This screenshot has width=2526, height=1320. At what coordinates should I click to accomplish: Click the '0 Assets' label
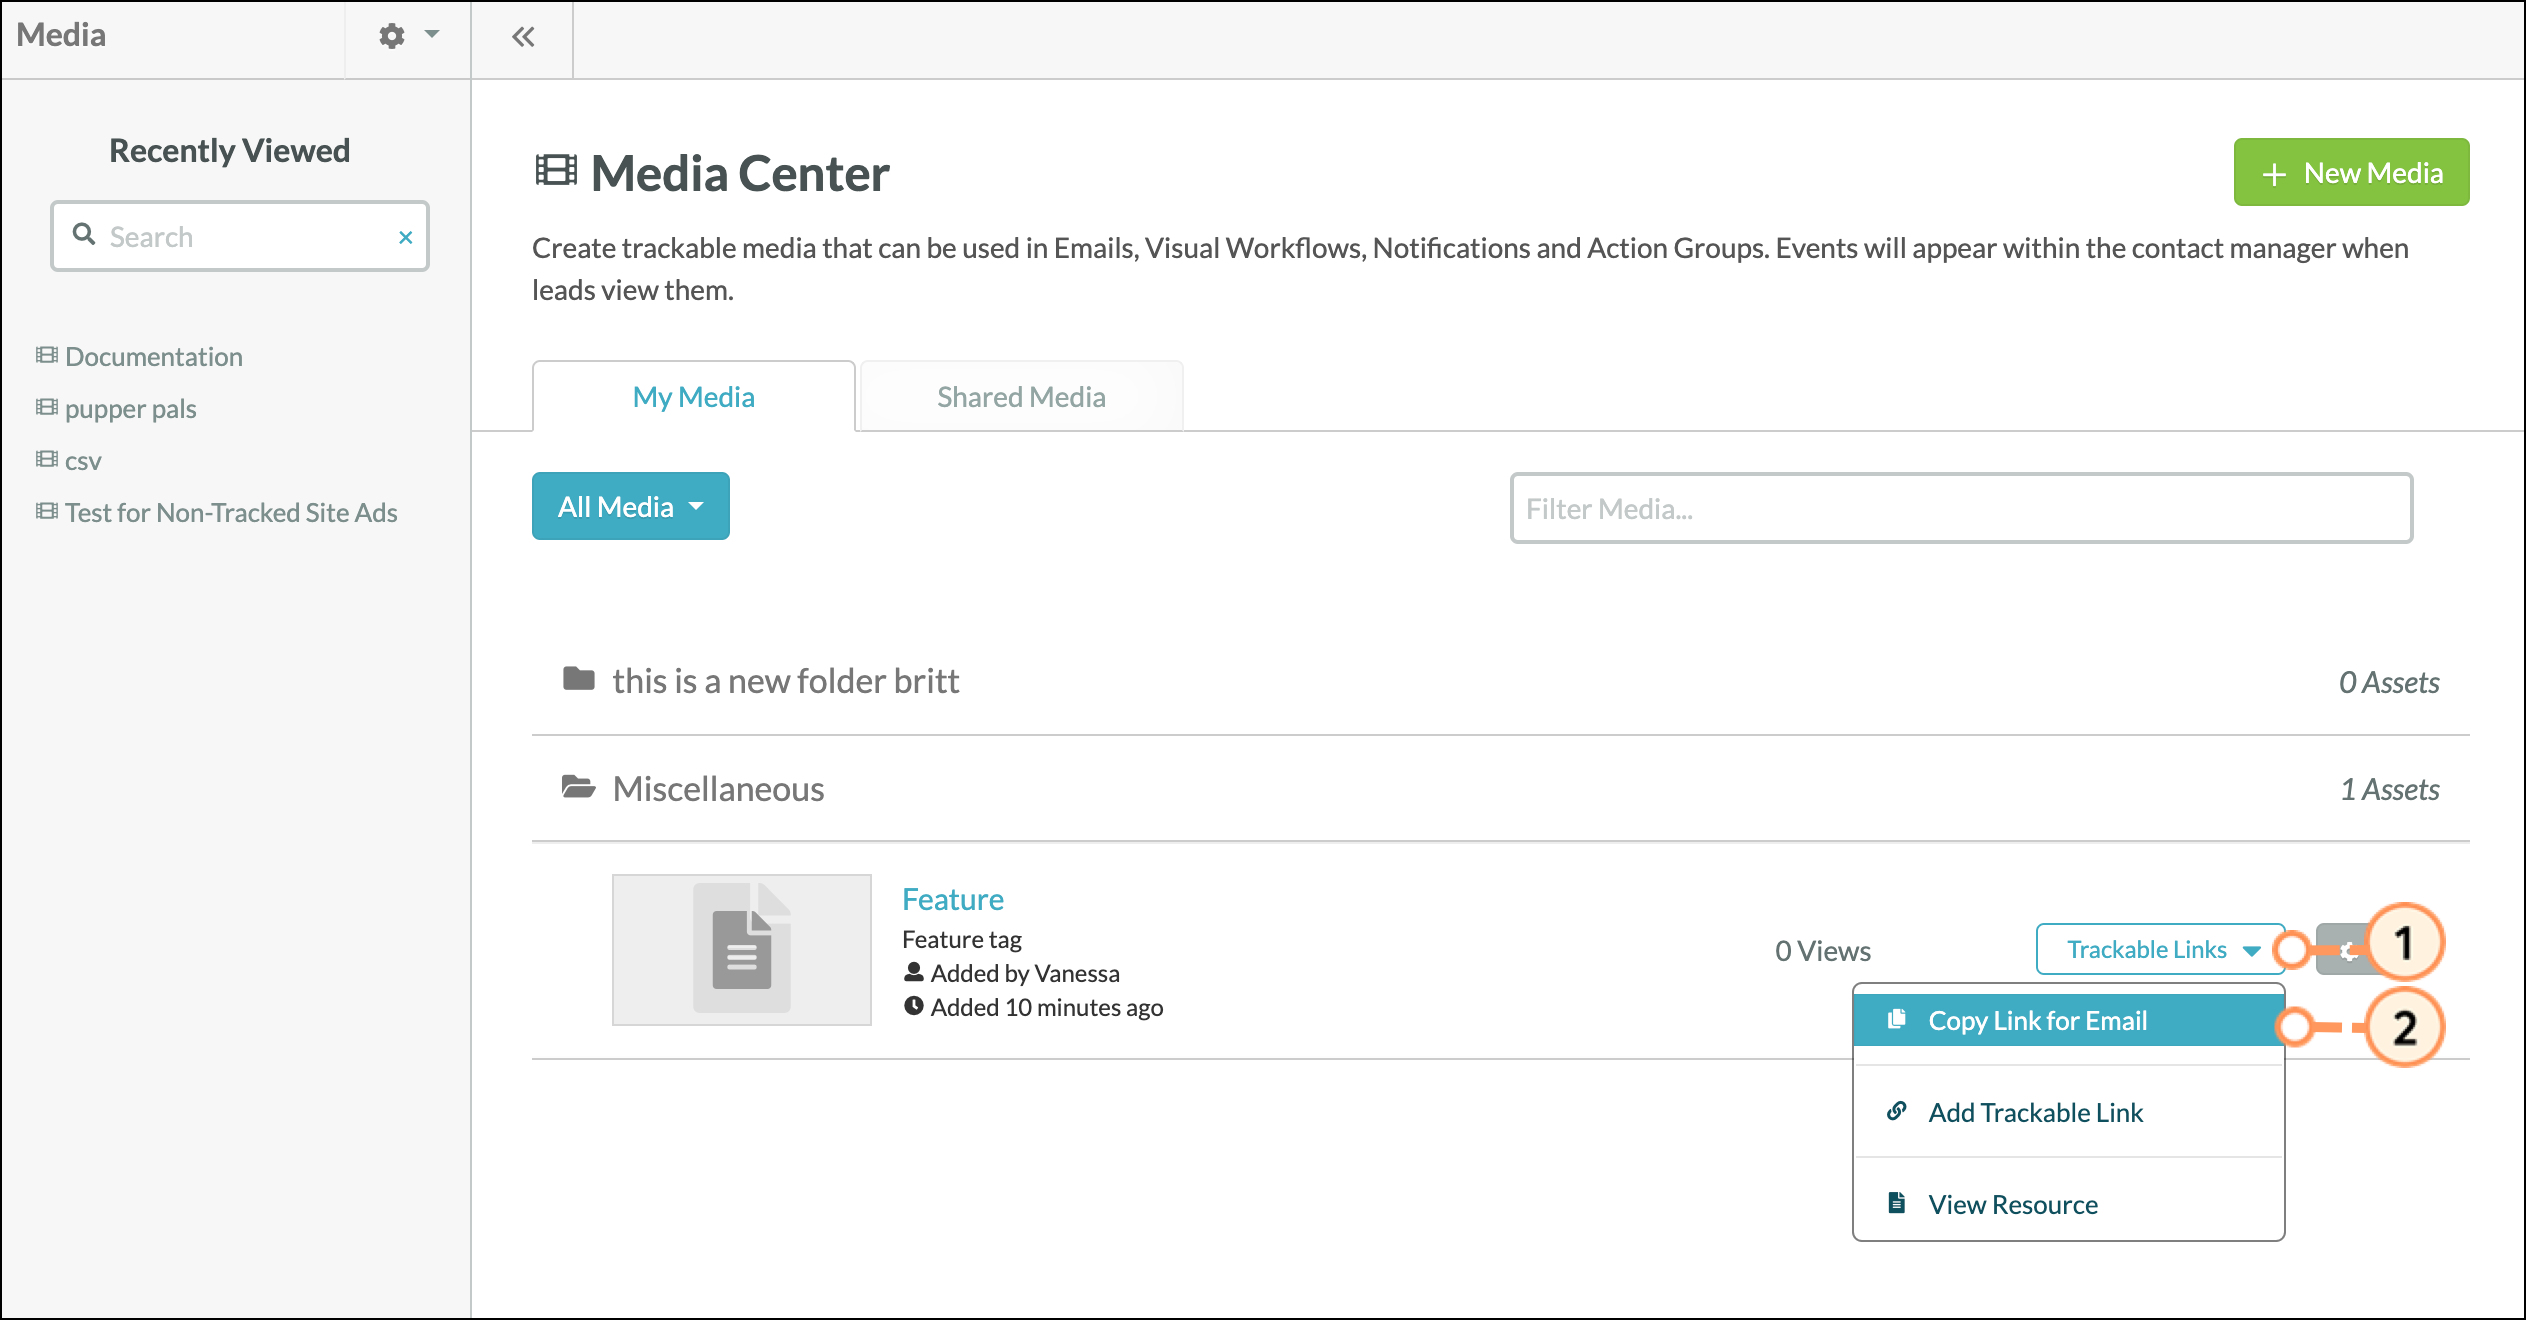pyautogui.click(x=2388, y=682)
